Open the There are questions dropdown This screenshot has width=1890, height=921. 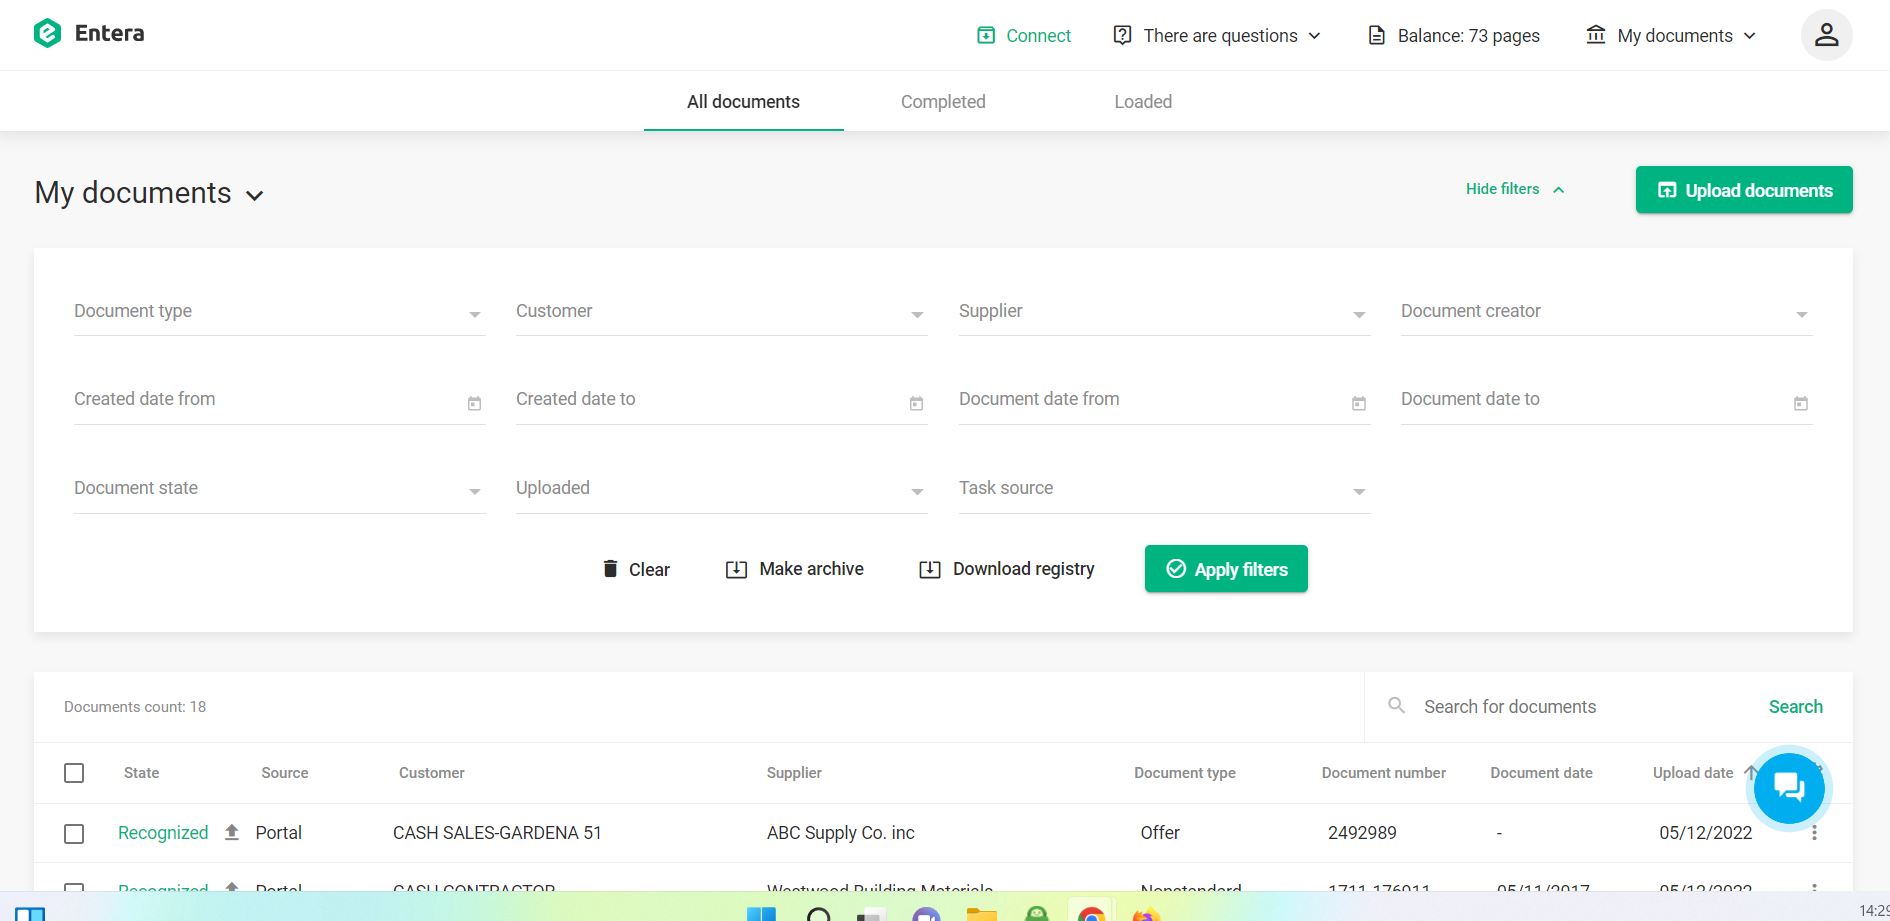pos(1216,35)
